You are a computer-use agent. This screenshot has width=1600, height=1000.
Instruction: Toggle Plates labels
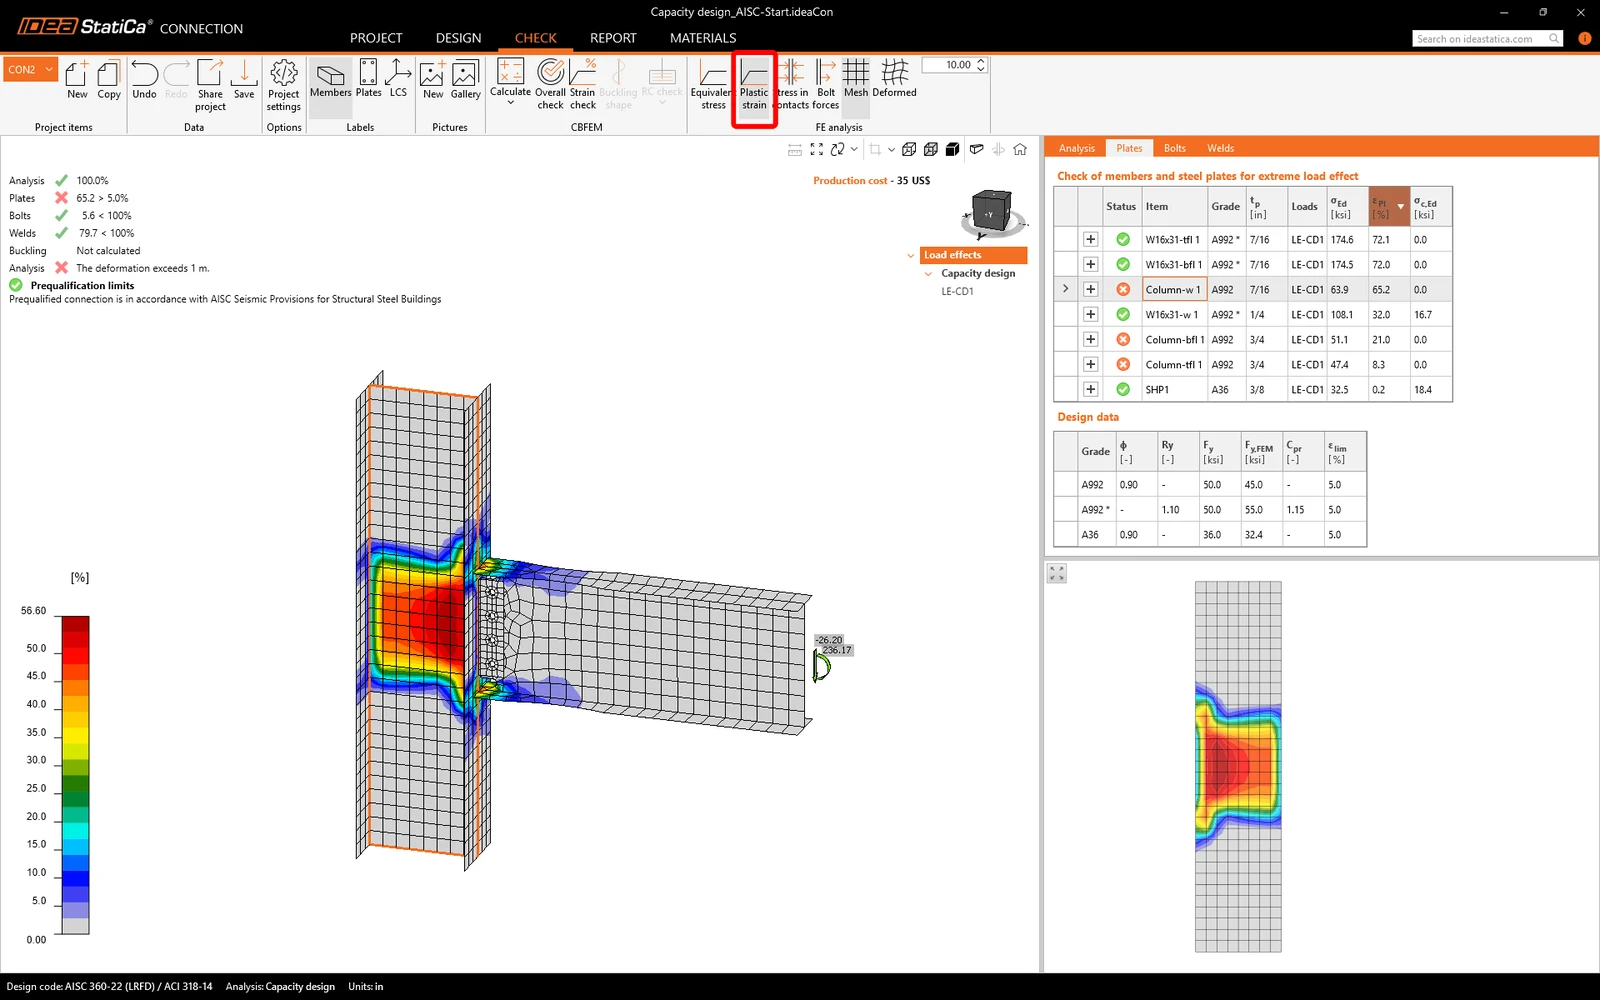pos(368,79)
